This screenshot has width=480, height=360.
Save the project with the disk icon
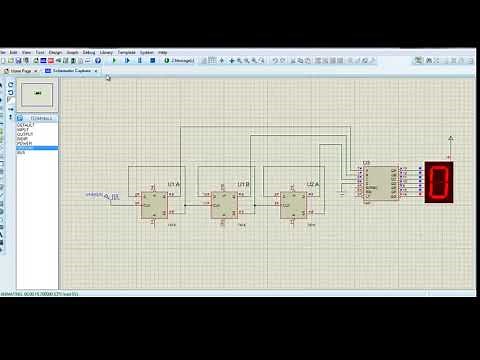click(x=18, y=61)
